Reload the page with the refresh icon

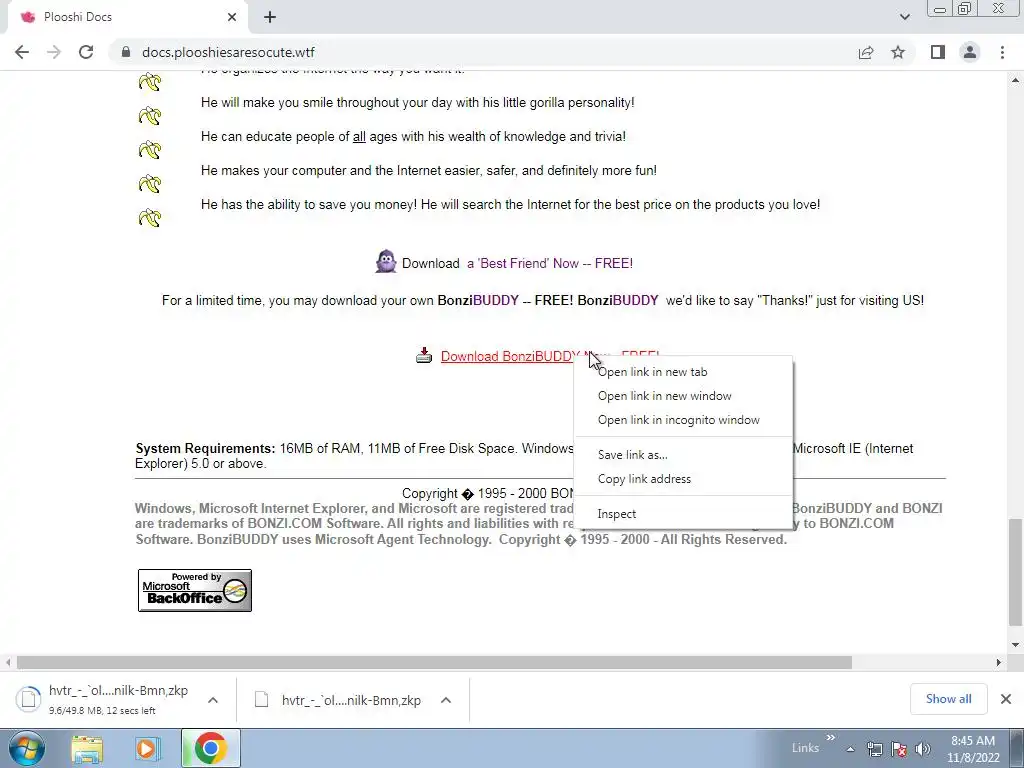[x=86, y=52]
